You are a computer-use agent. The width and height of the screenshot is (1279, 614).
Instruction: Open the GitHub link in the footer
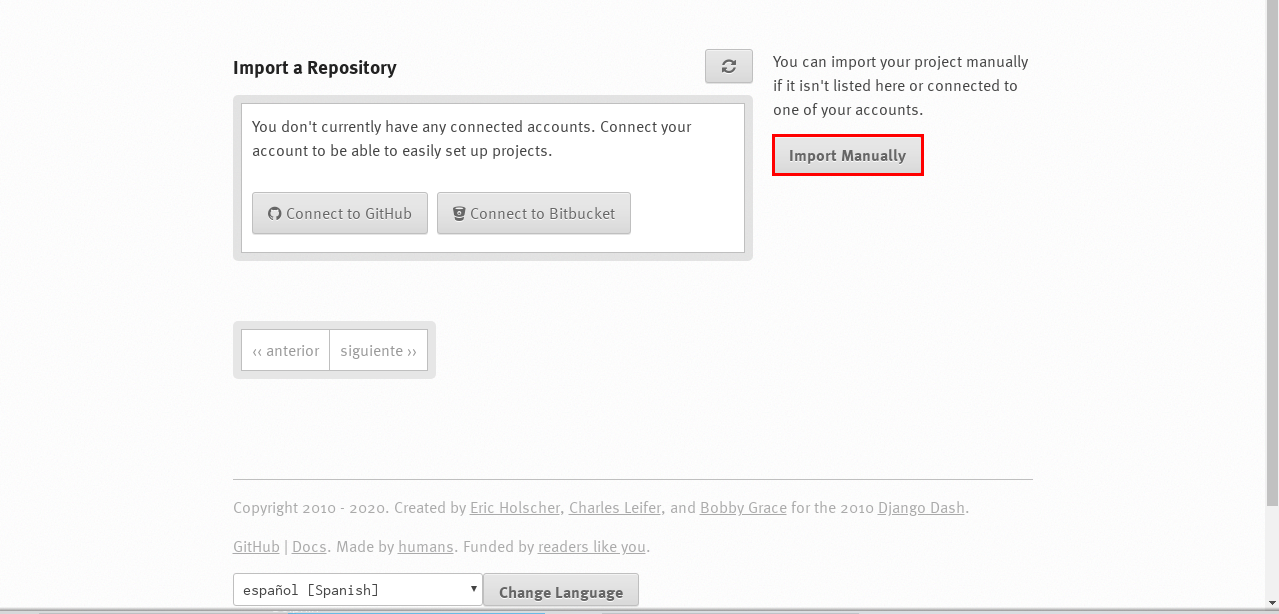click(x=256, y=547)
